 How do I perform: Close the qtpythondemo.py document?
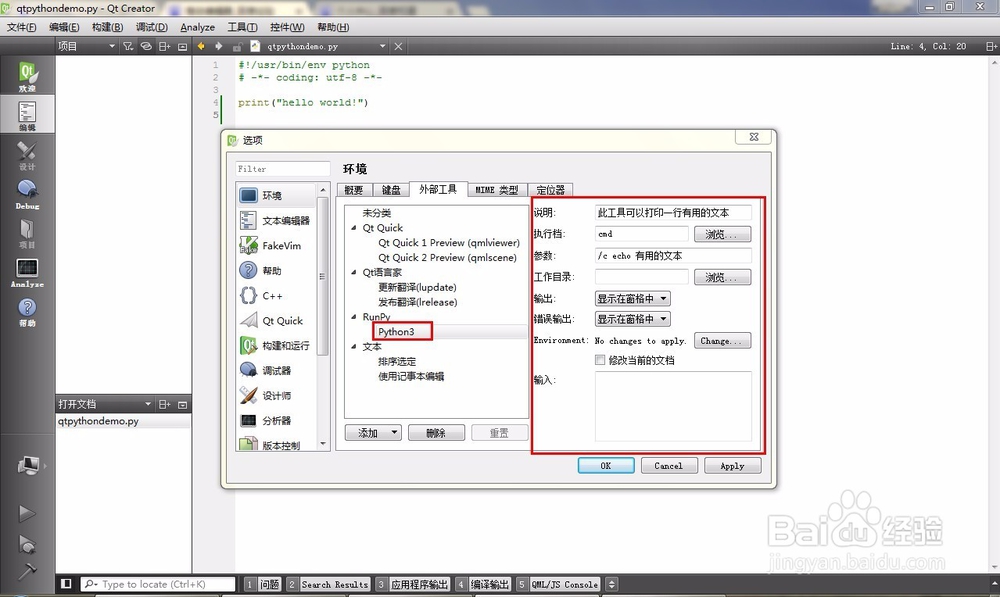398,46
